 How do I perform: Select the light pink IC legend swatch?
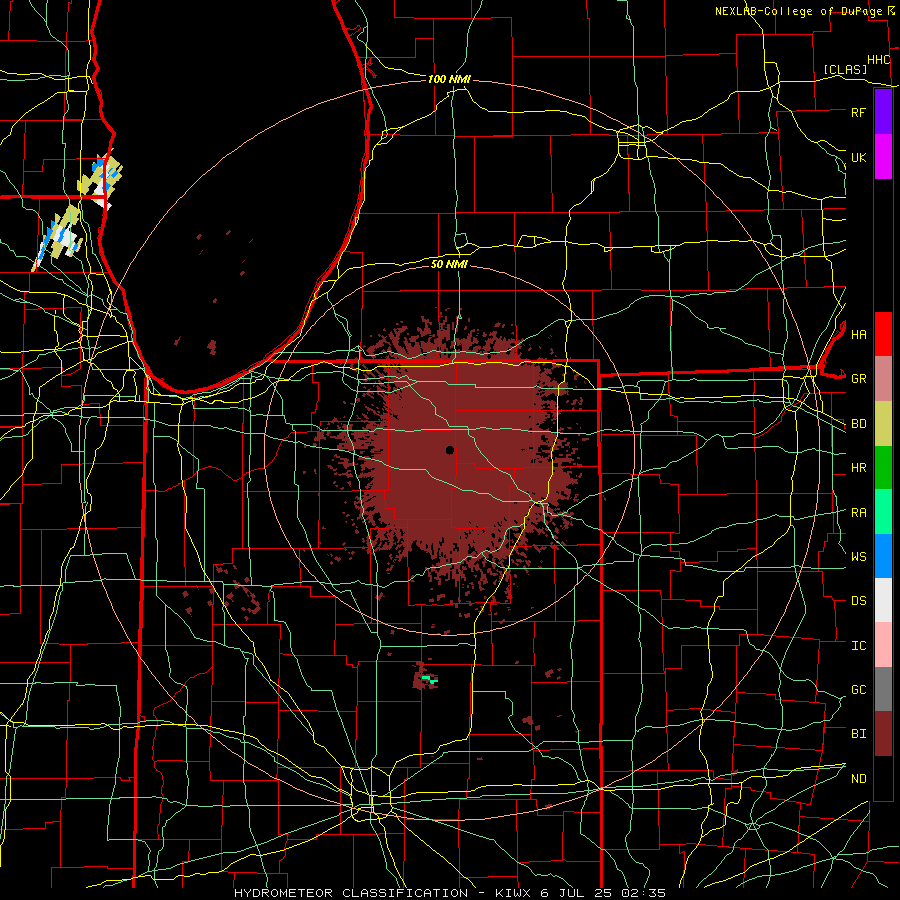pyautogui.click(x=883, y=645)
